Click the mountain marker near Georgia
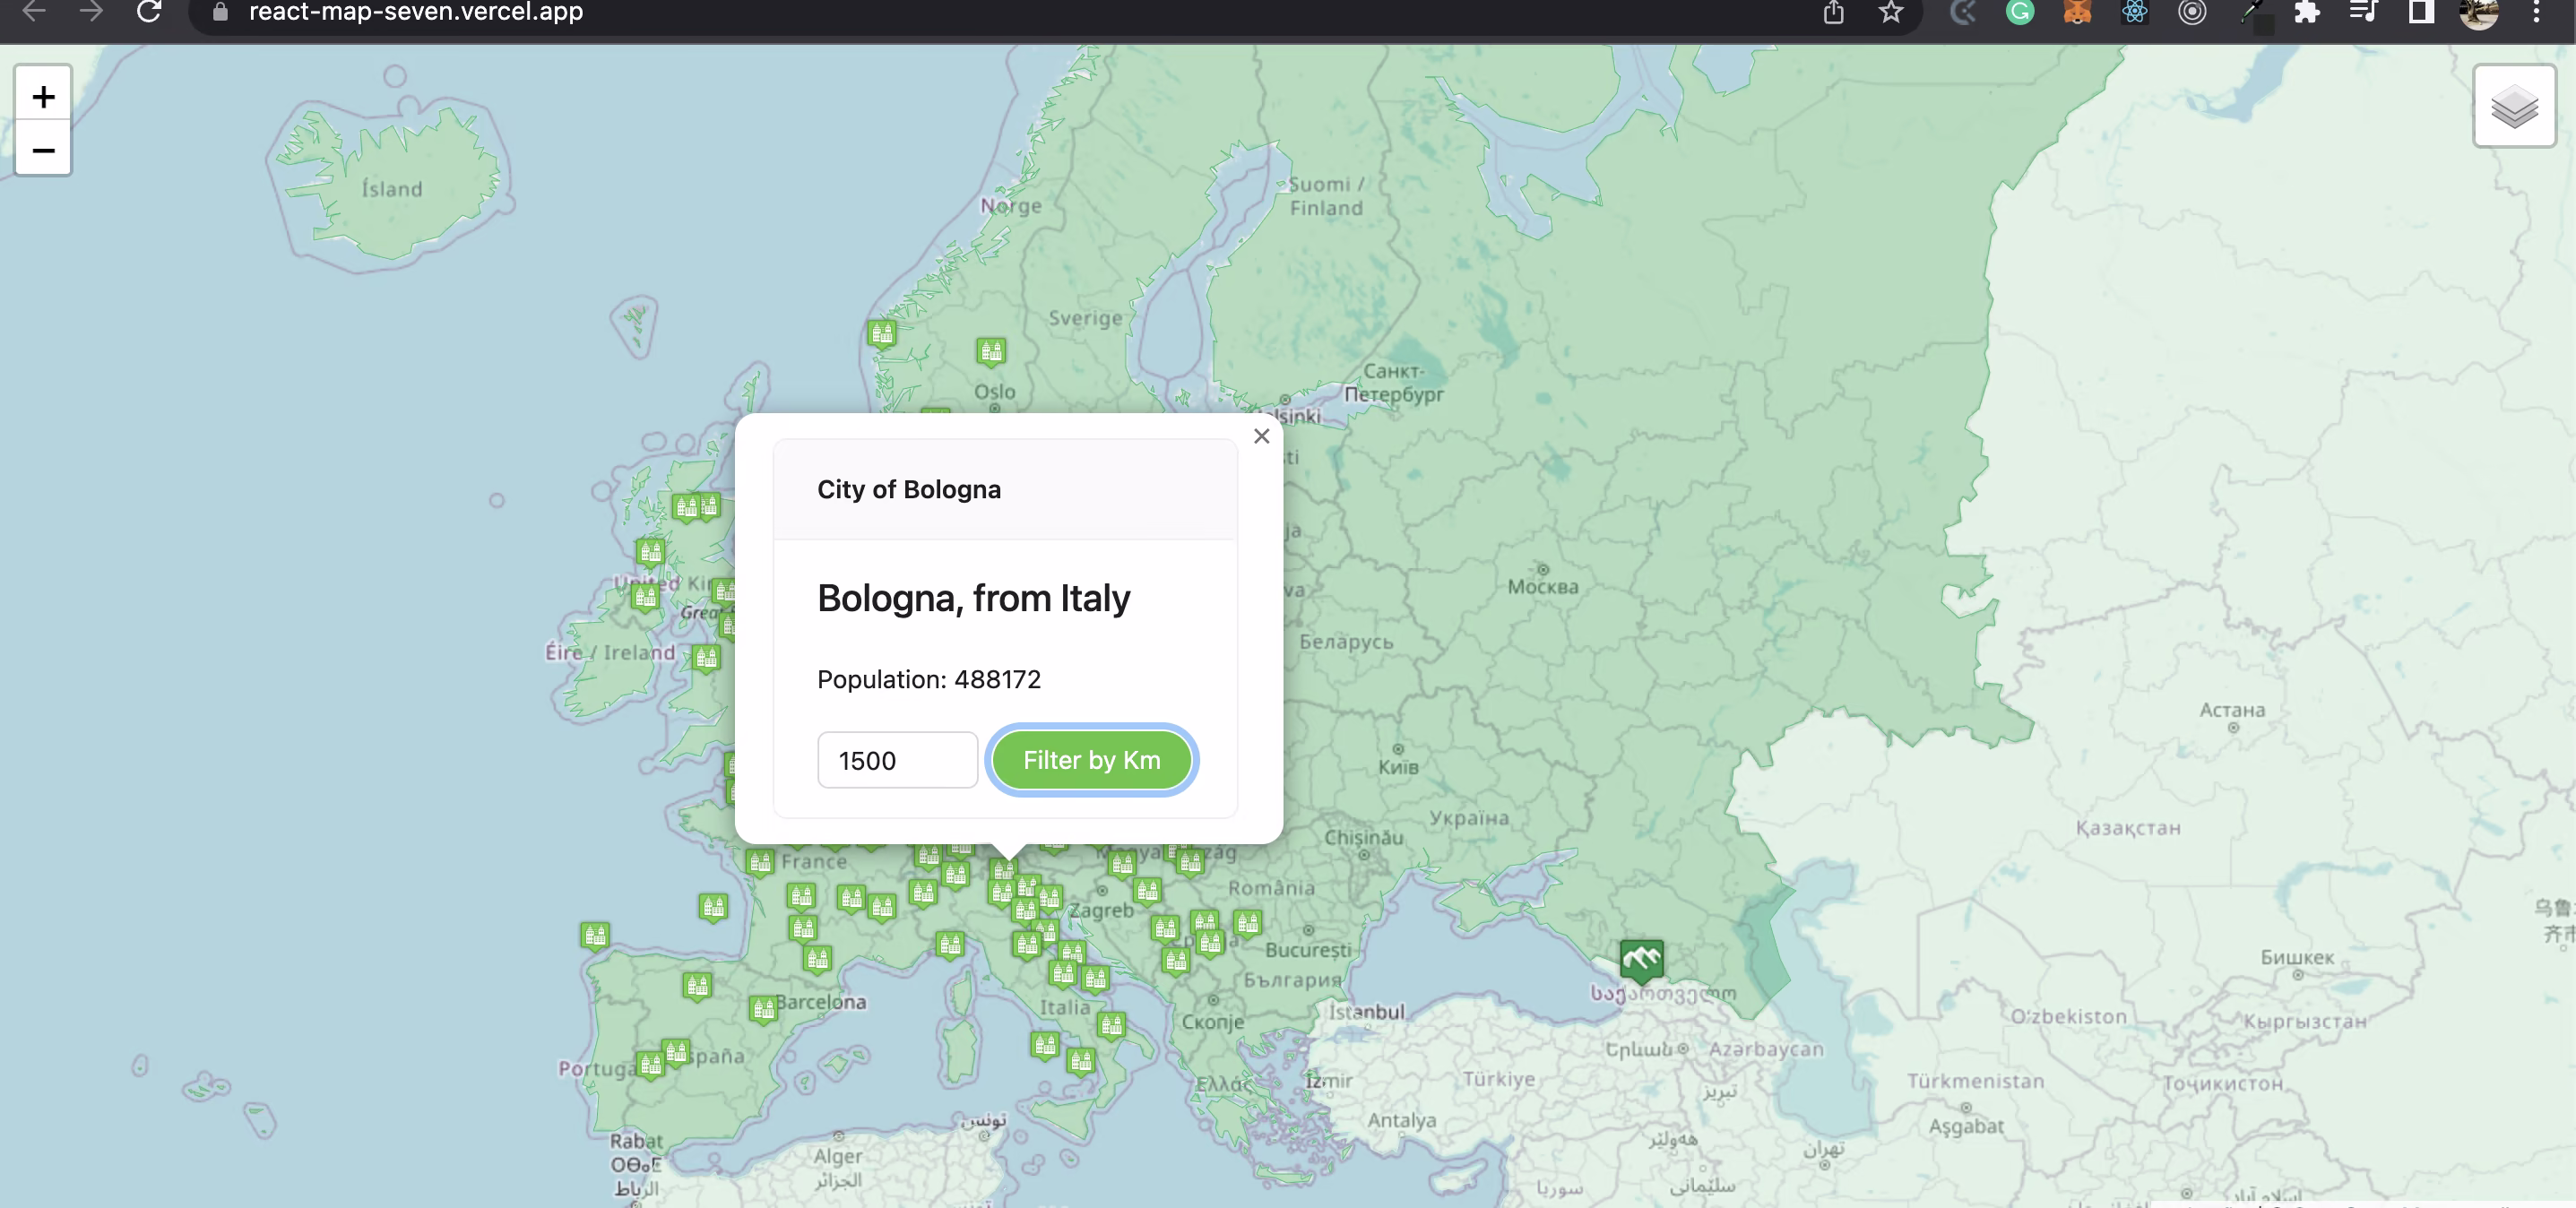 coord(1641,959)
